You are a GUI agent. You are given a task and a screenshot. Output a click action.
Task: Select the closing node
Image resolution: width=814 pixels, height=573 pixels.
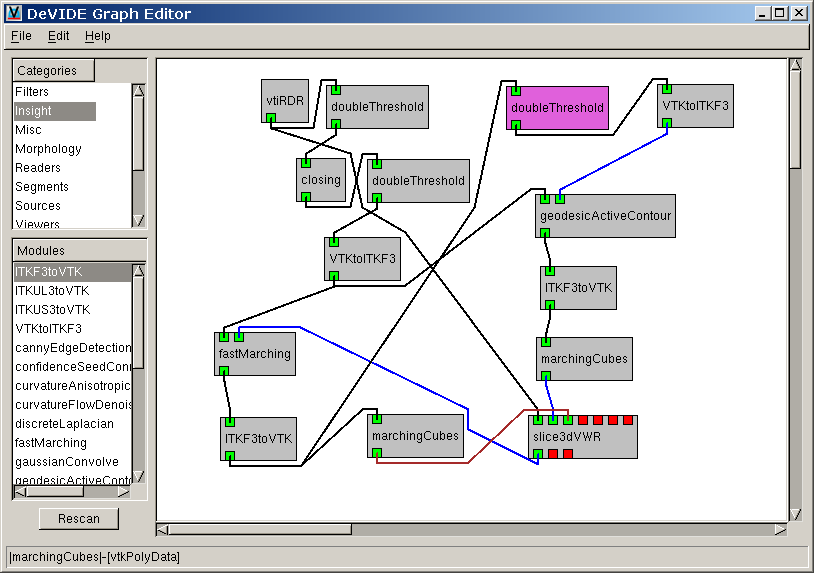[321, 180]
